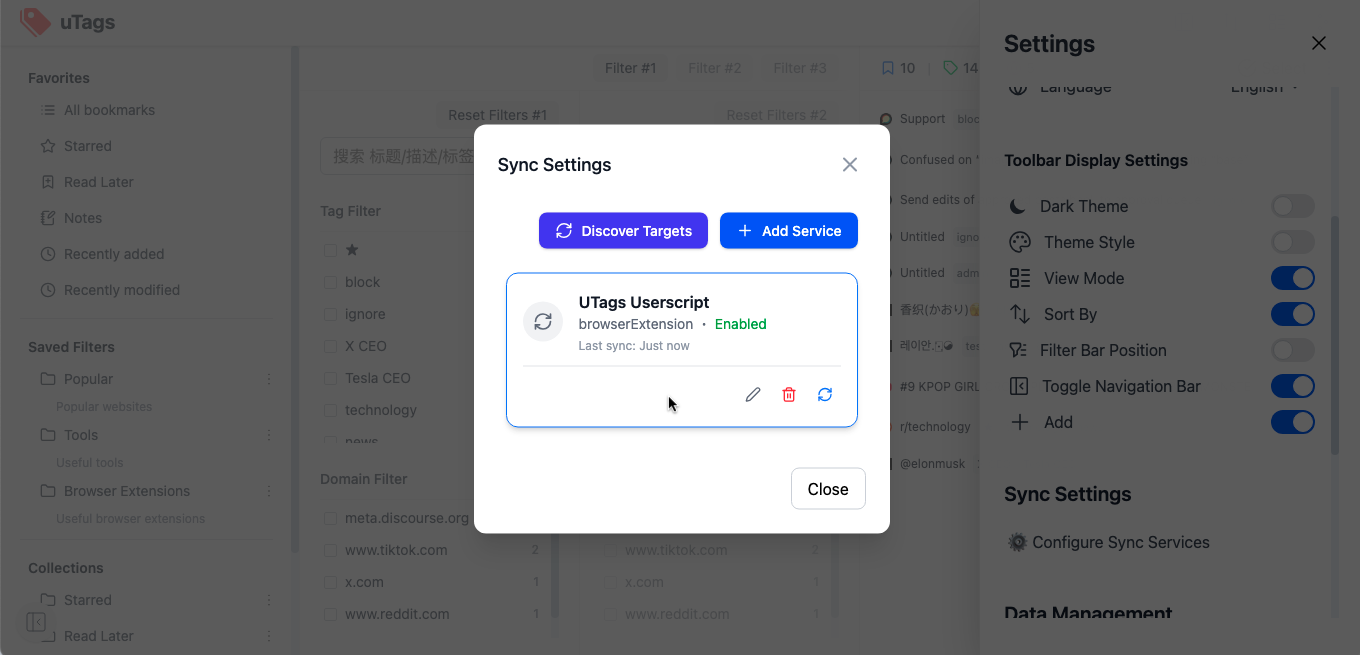The image size is (1360, 655).
Task: Click the uTags logo icon
Action: [35, 22]
